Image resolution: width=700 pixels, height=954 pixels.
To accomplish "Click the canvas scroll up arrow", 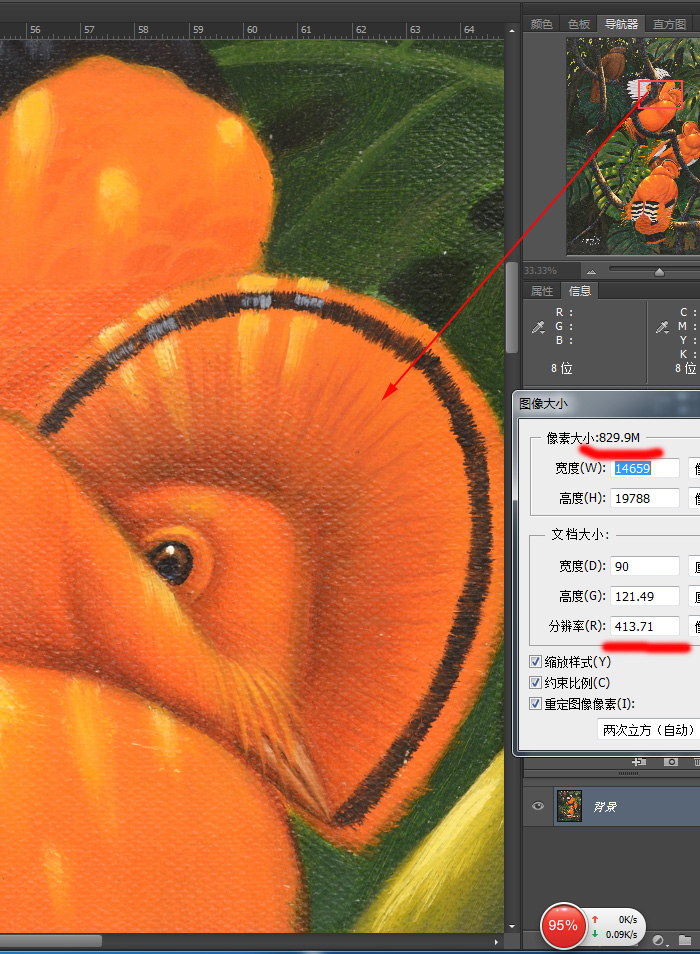I will pos(511,30).
